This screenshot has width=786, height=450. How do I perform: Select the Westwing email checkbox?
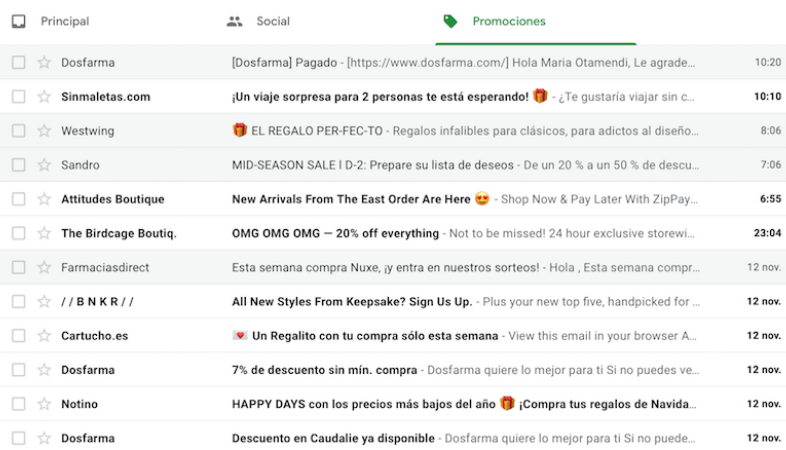tap(19, 131)
